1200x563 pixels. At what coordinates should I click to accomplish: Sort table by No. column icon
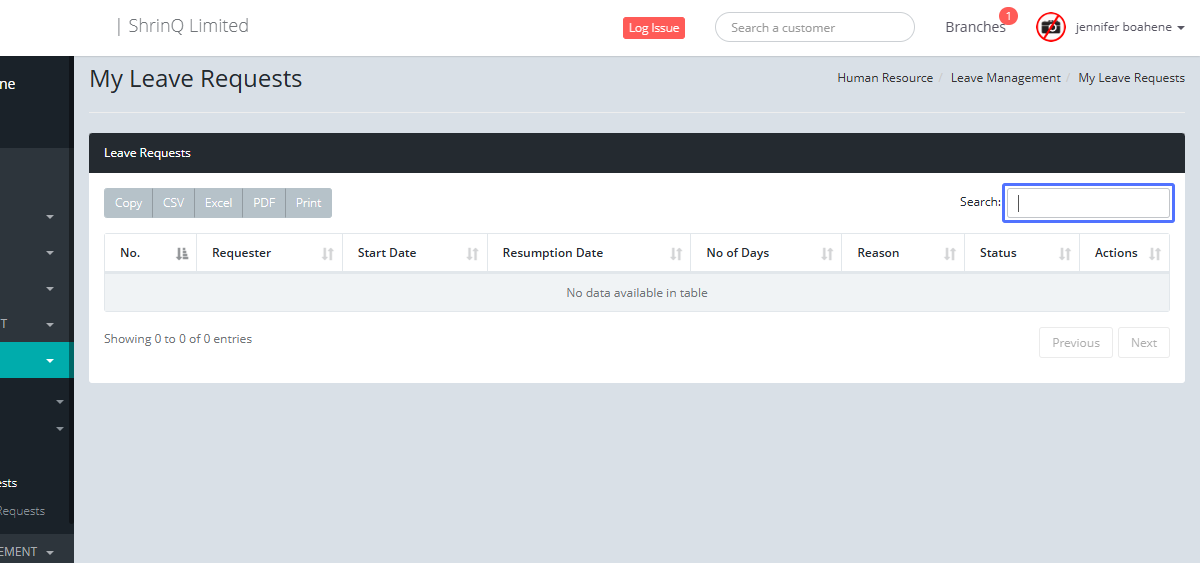pyautogui.click(x=182, y=254)
